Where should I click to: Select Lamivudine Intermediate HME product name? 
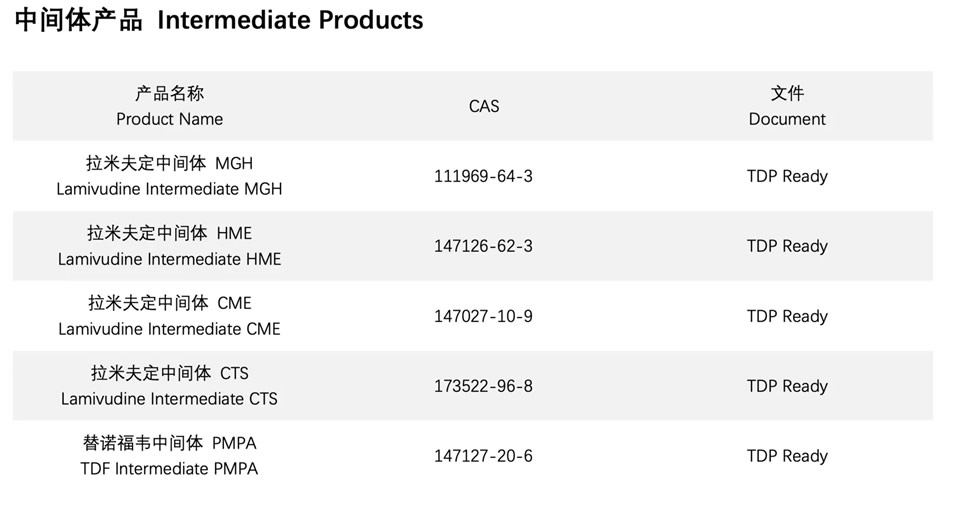[169, 259]
